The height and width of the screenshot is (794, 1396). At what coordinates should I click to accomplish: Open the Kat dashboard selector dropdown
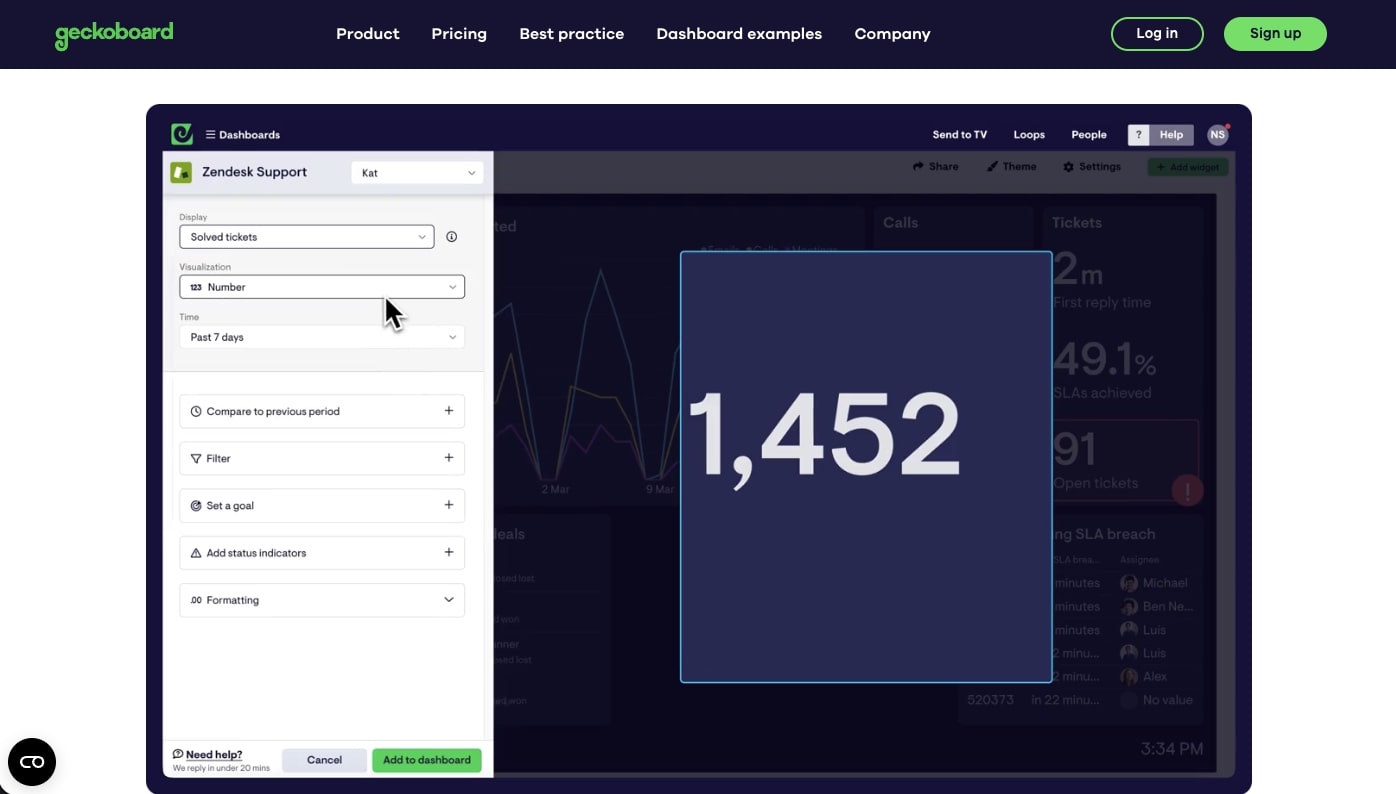coord(417,172)
